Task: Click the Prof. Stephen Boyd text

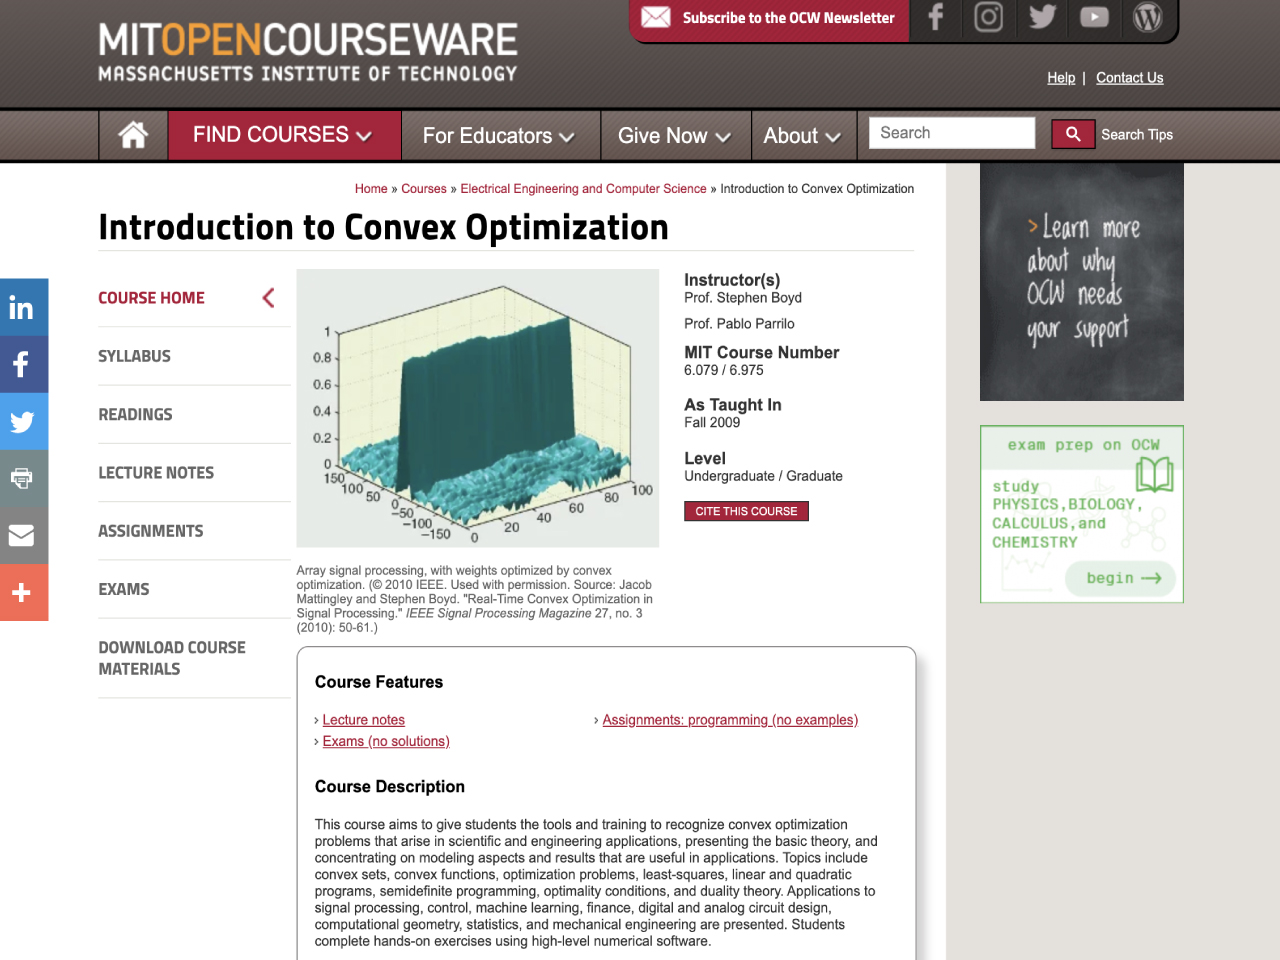Action: pyautogui.click(x=743, y=298)
